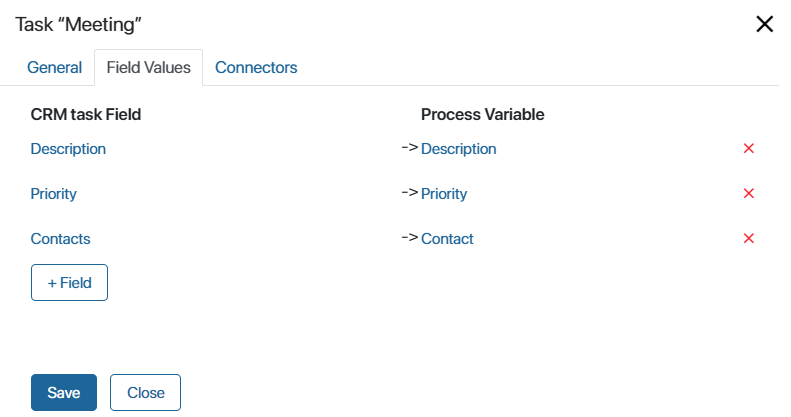Viewport: 791px width, 417px height.
Task: Delete the Priority field mapping row
Action: [x=749, y=193]
